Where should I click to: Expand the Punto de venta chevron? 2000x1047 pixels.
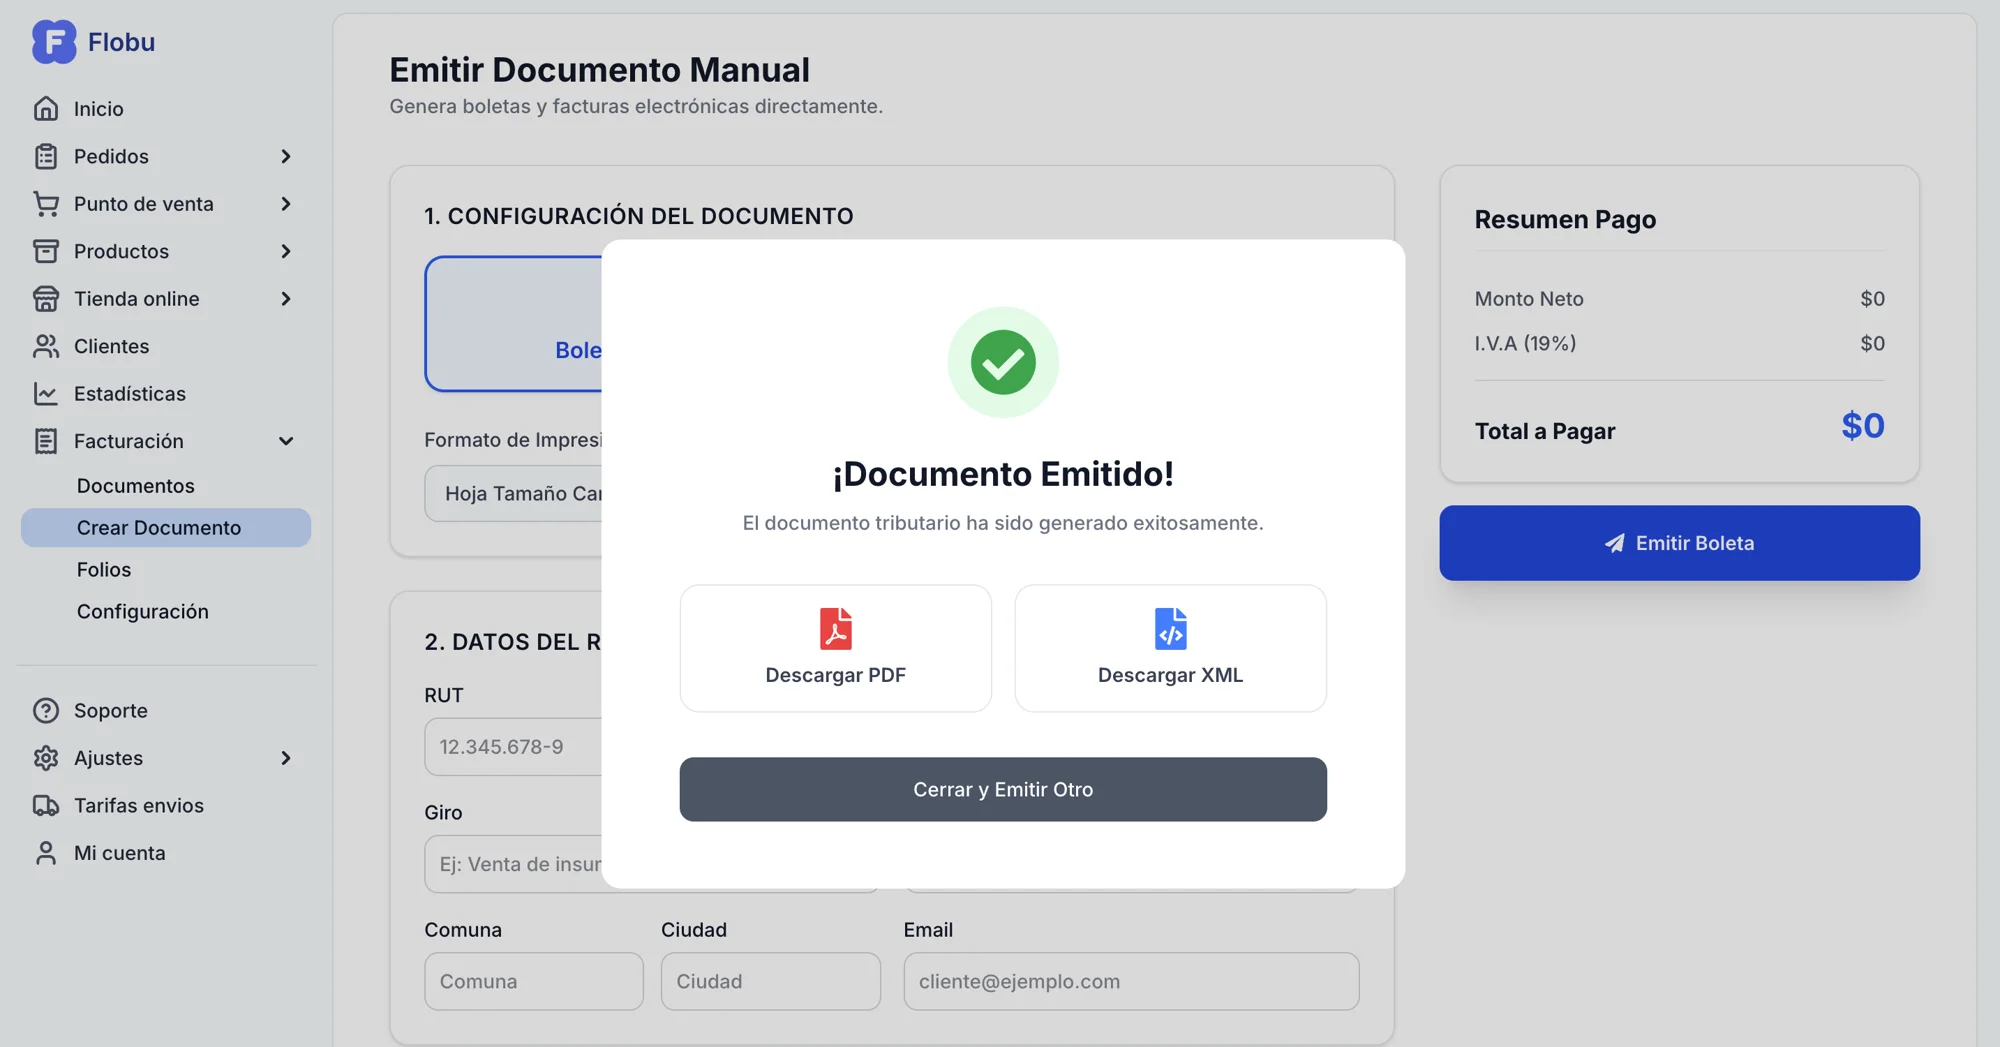(x=286, y=204)
